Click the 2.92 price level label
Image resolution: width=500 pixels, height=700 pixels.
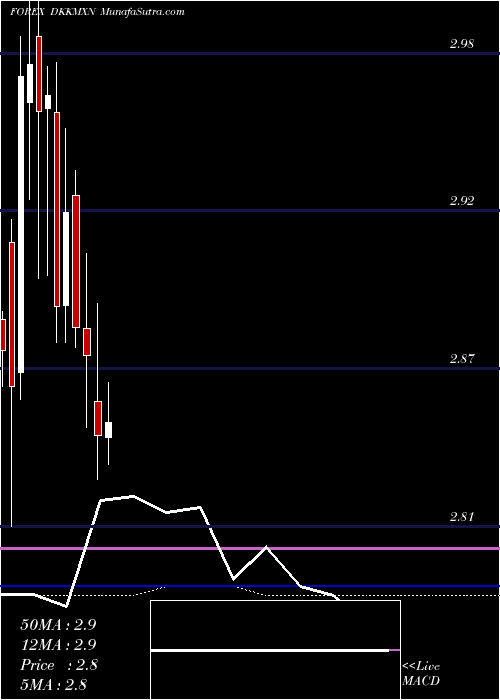coord(461,201)
